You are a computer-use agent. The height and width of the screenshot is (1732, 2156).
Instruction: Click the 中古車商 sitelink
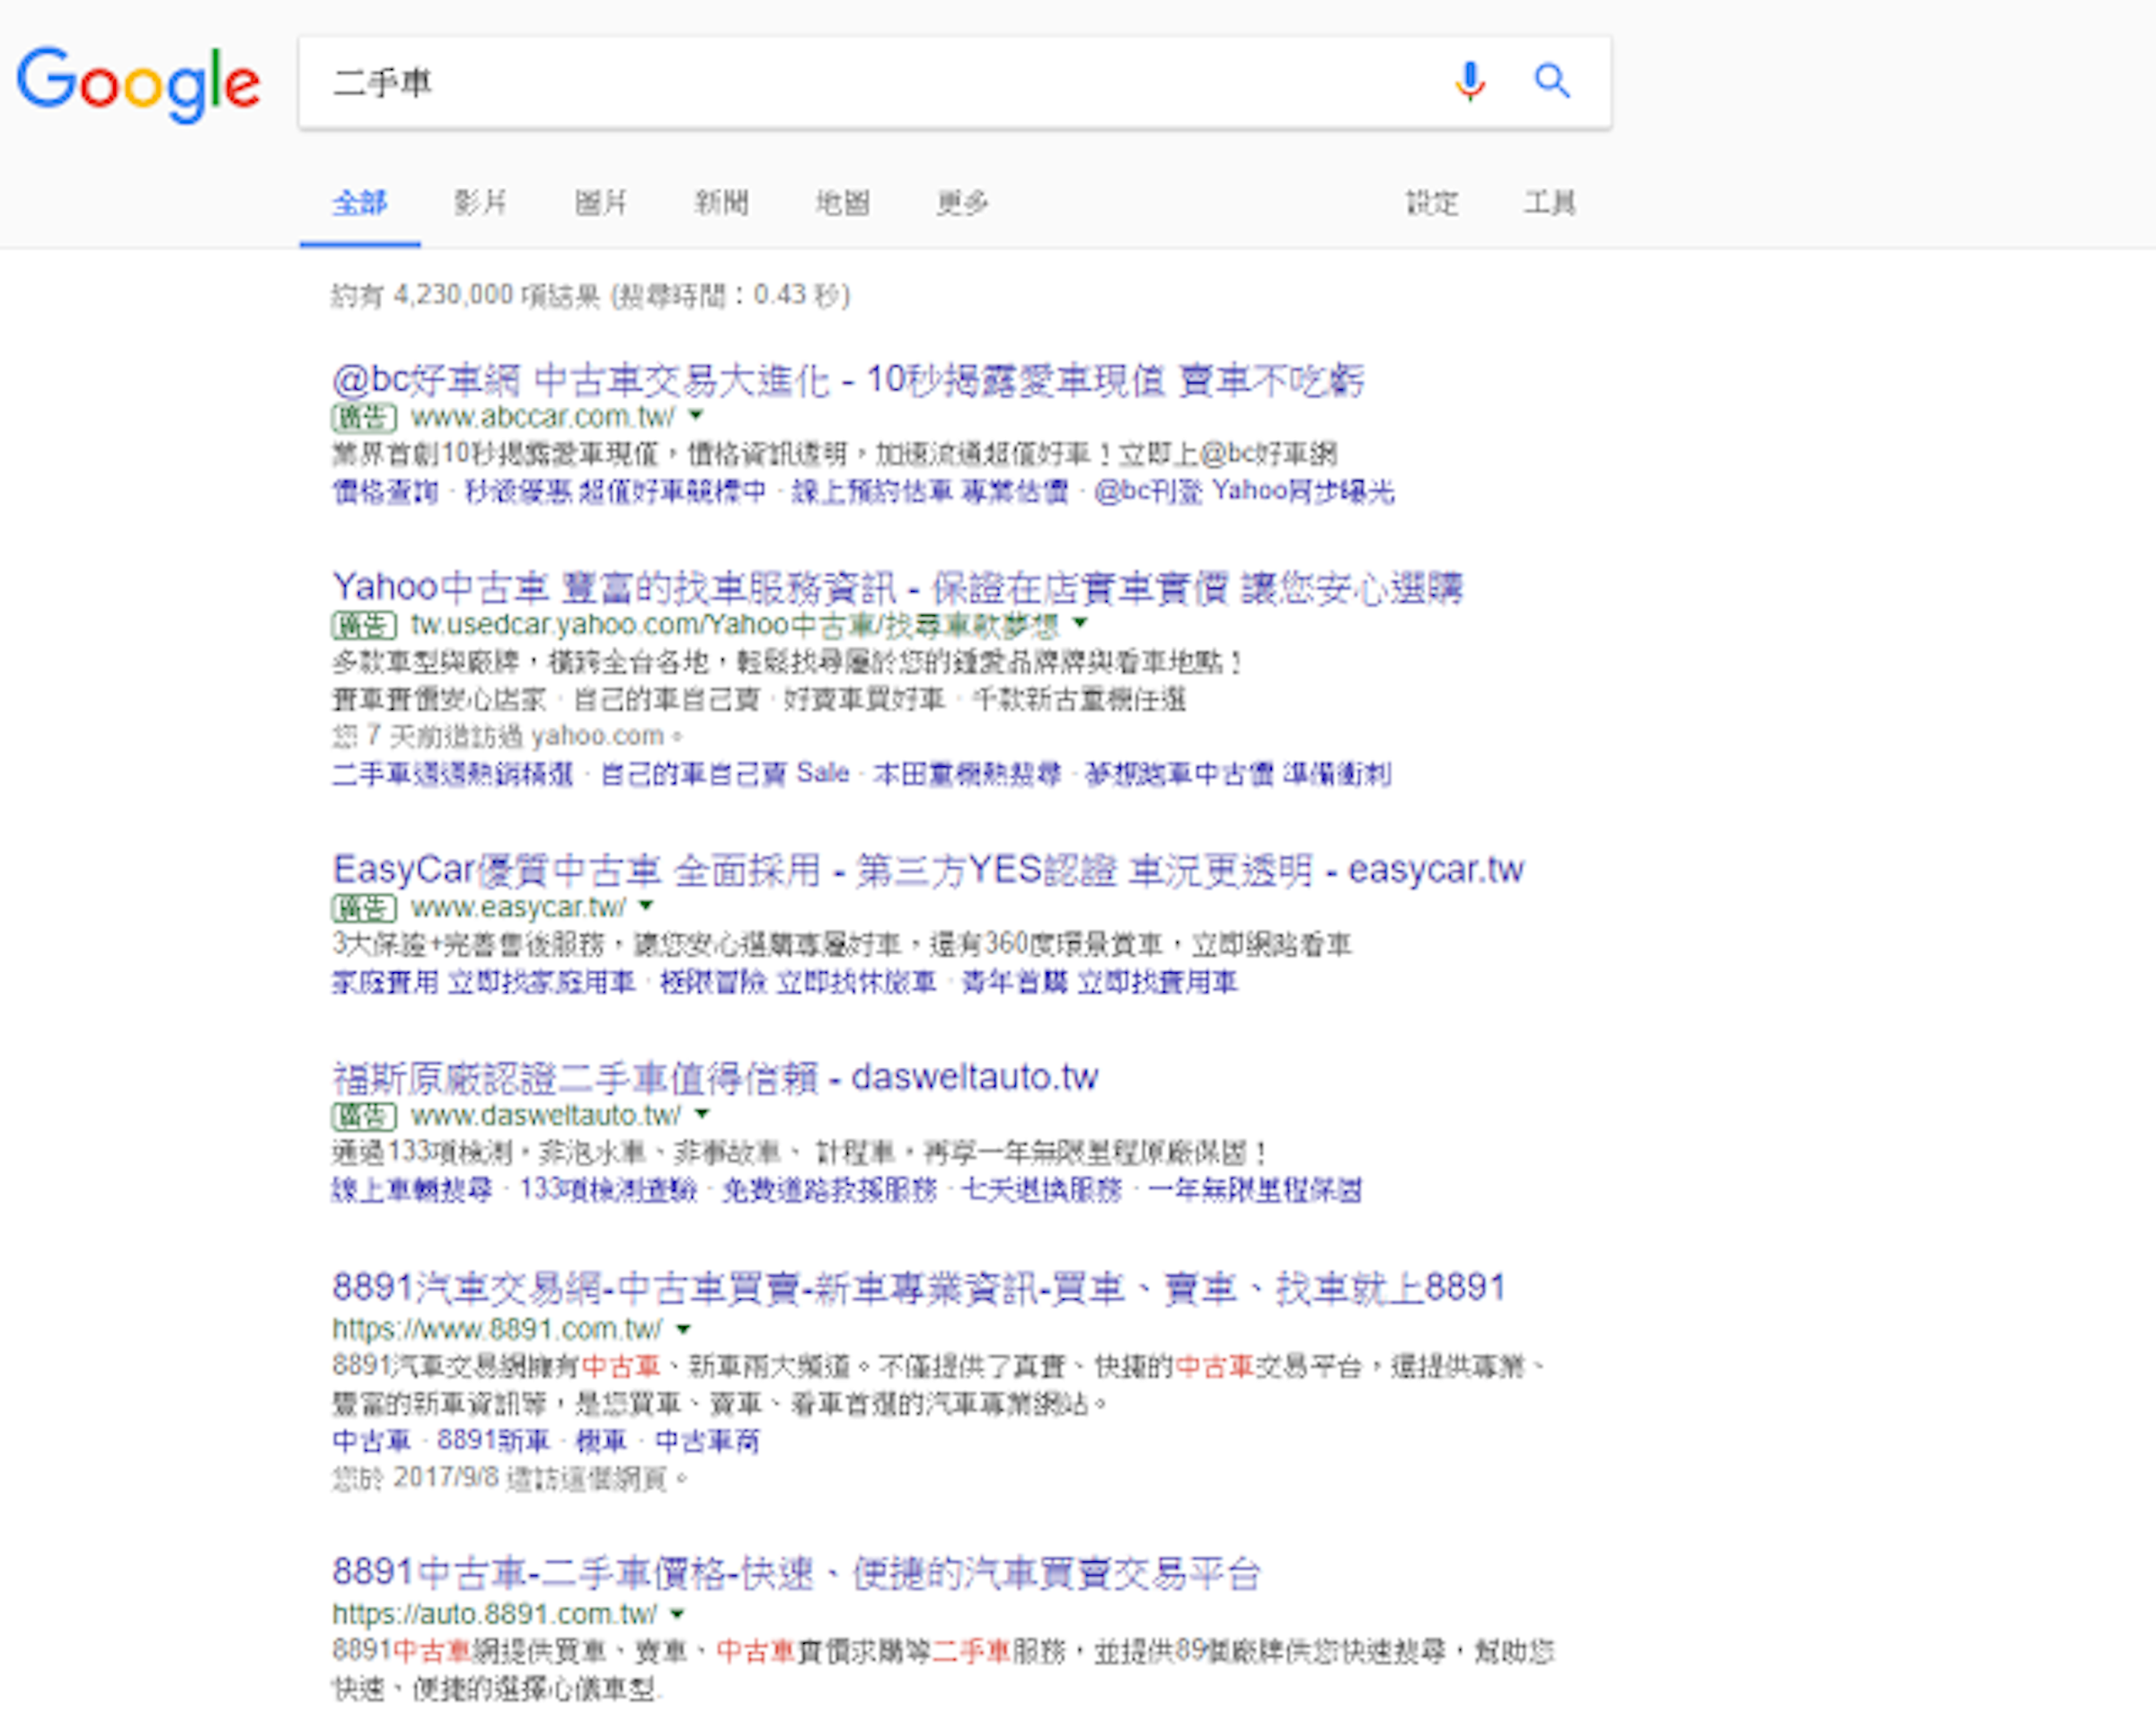[x=707, y=1440]
